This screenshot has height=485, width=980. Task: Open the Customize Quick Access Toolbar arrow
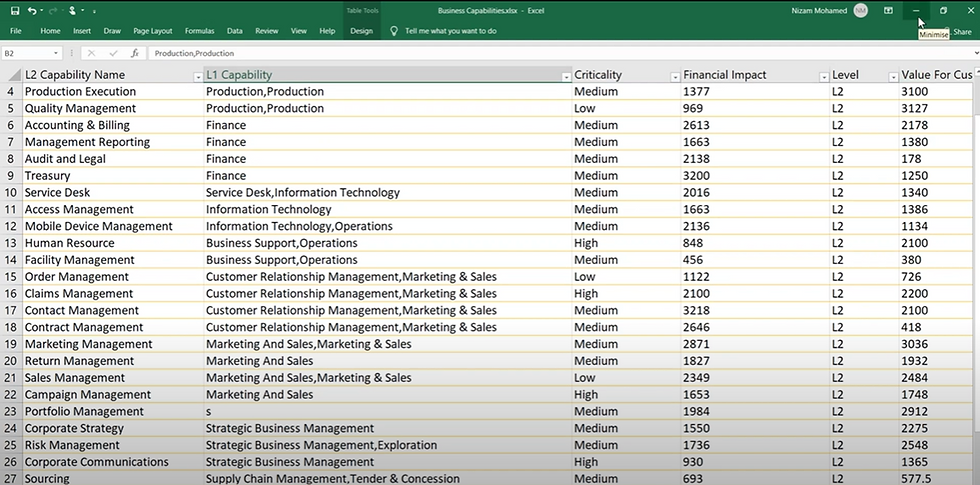[94, 11]
